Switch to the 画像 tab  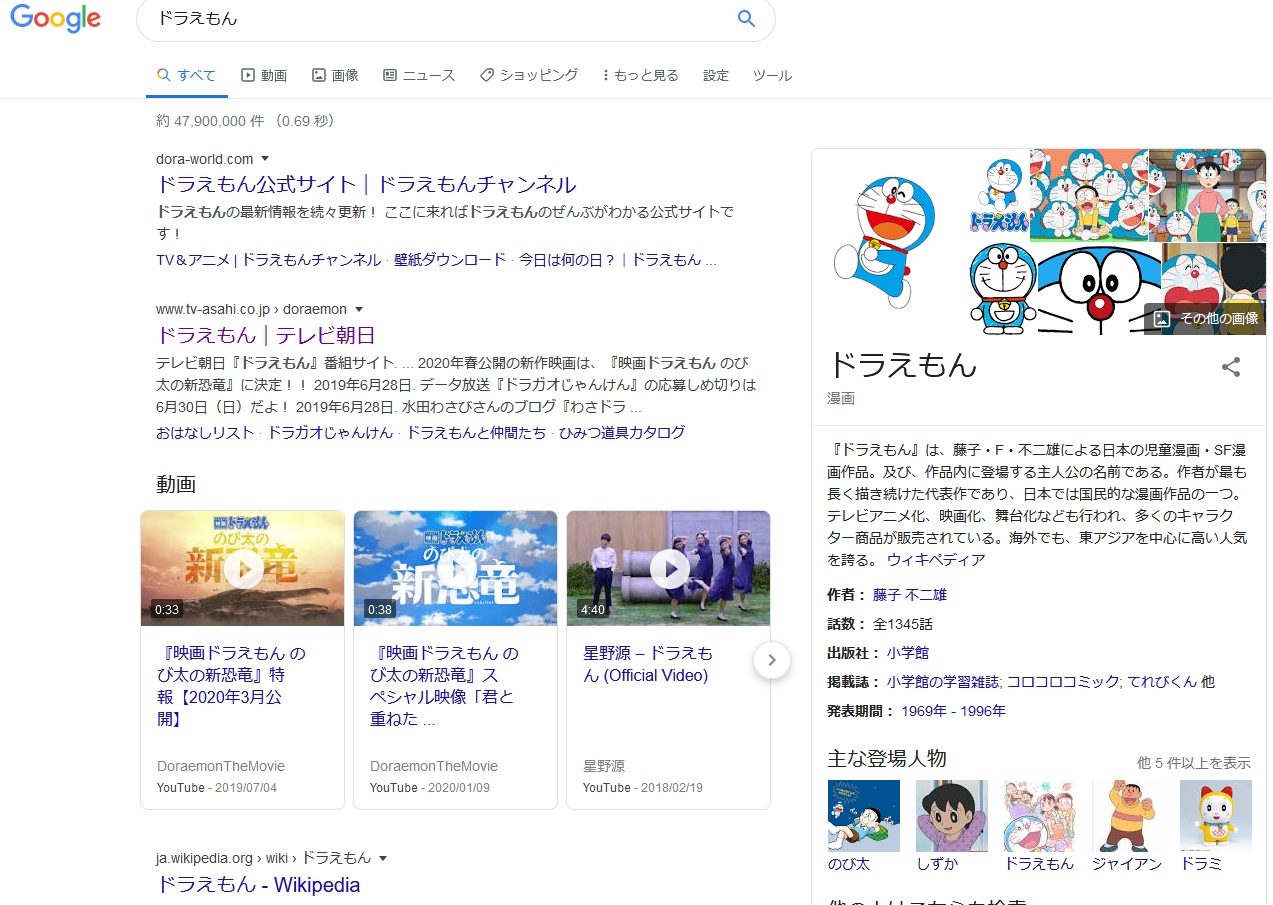tap(335, 75)
